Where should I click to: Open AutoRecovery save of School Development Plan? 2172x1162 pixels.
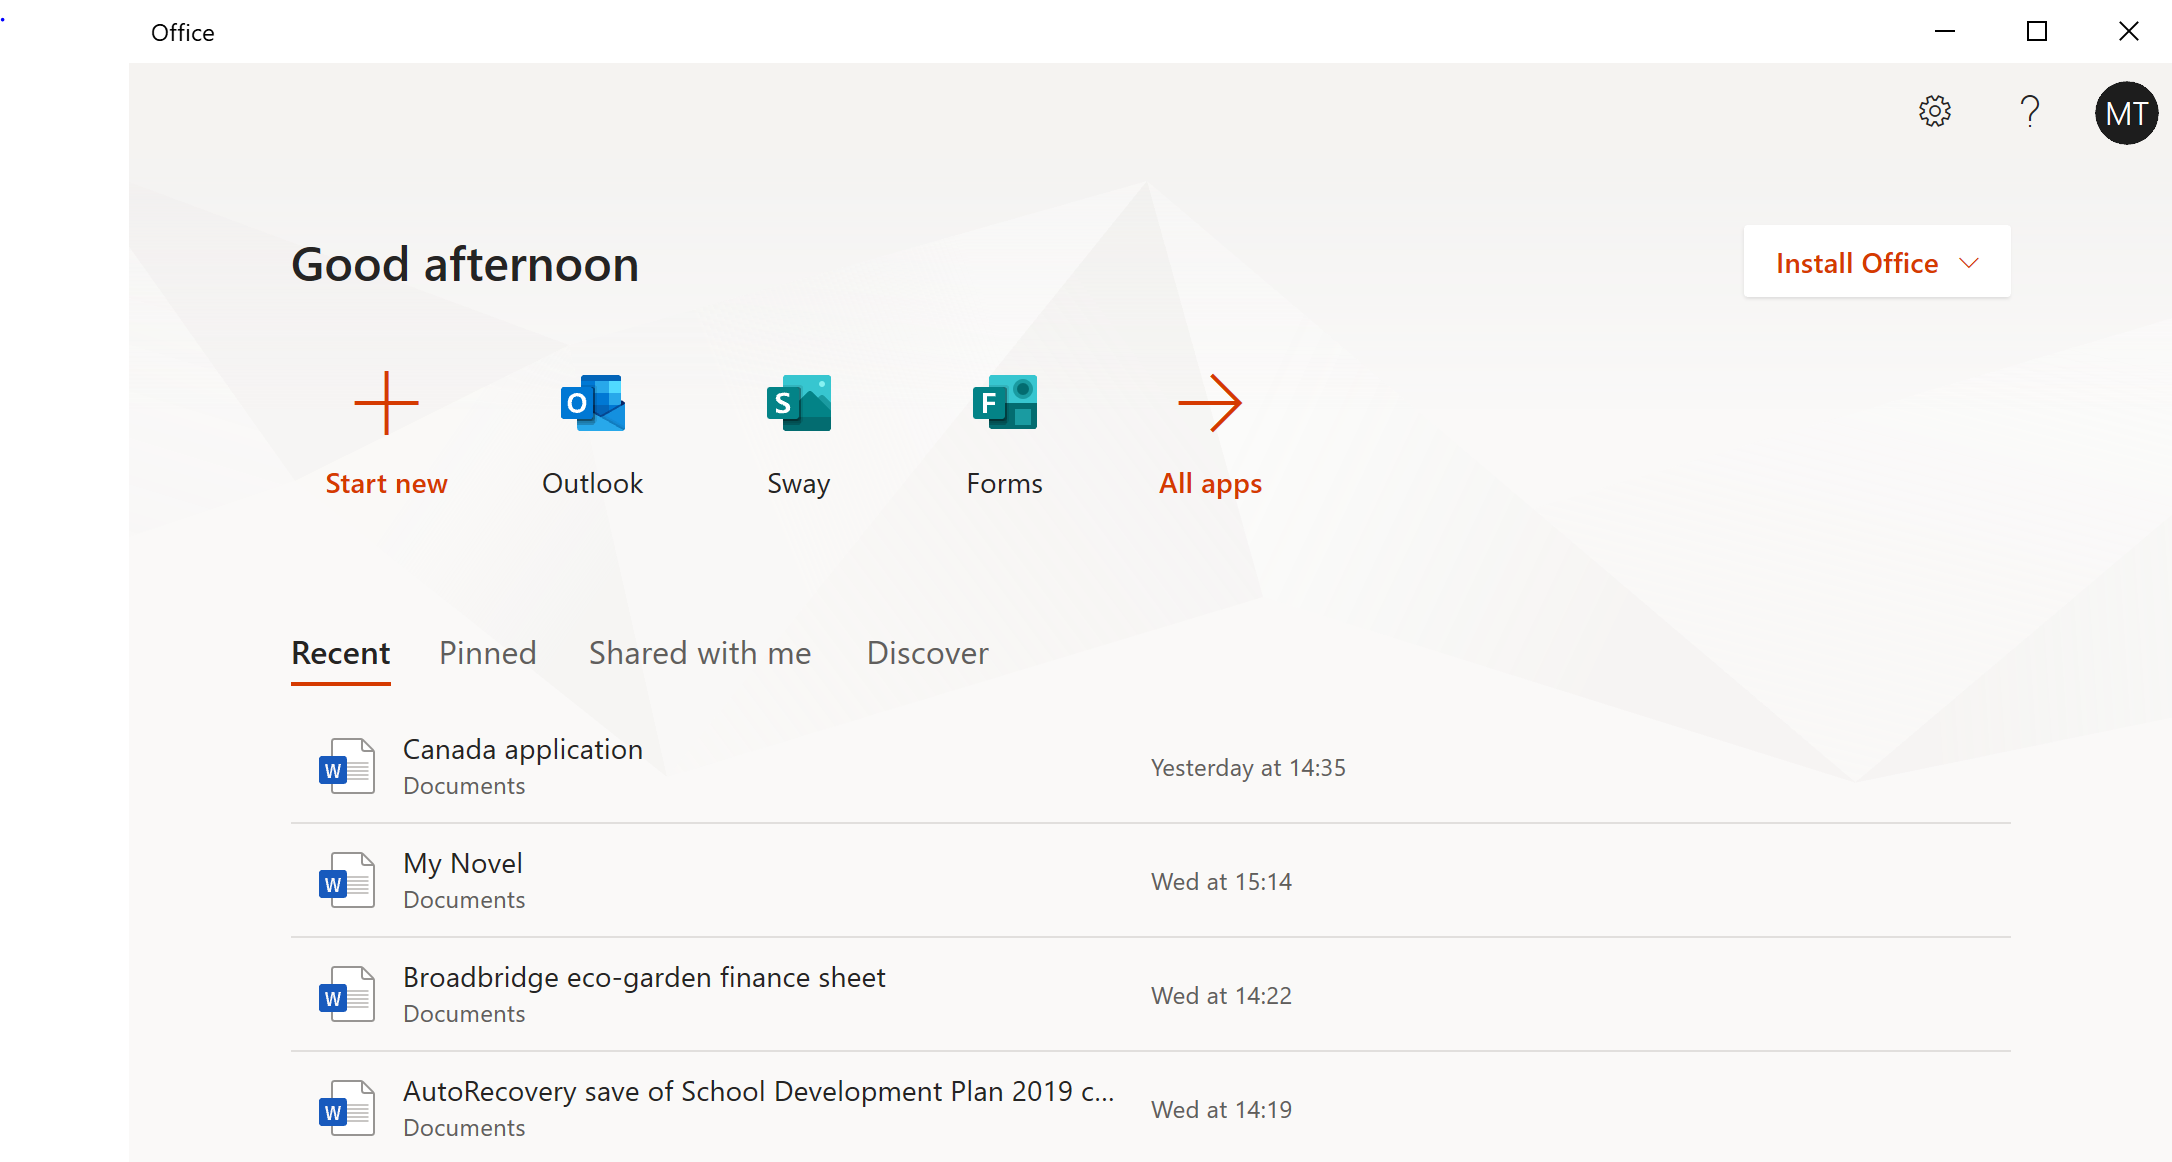[x=758, y=1092]
